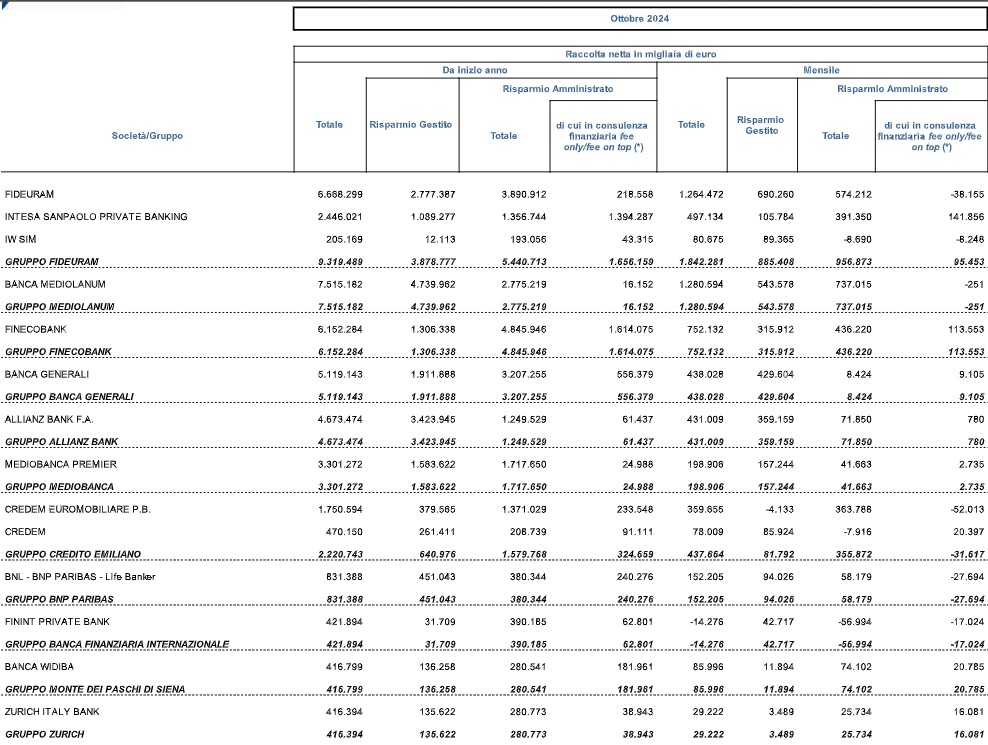Click FIDEURAM year-to-date total 6.668.299

tap(340, 195)
